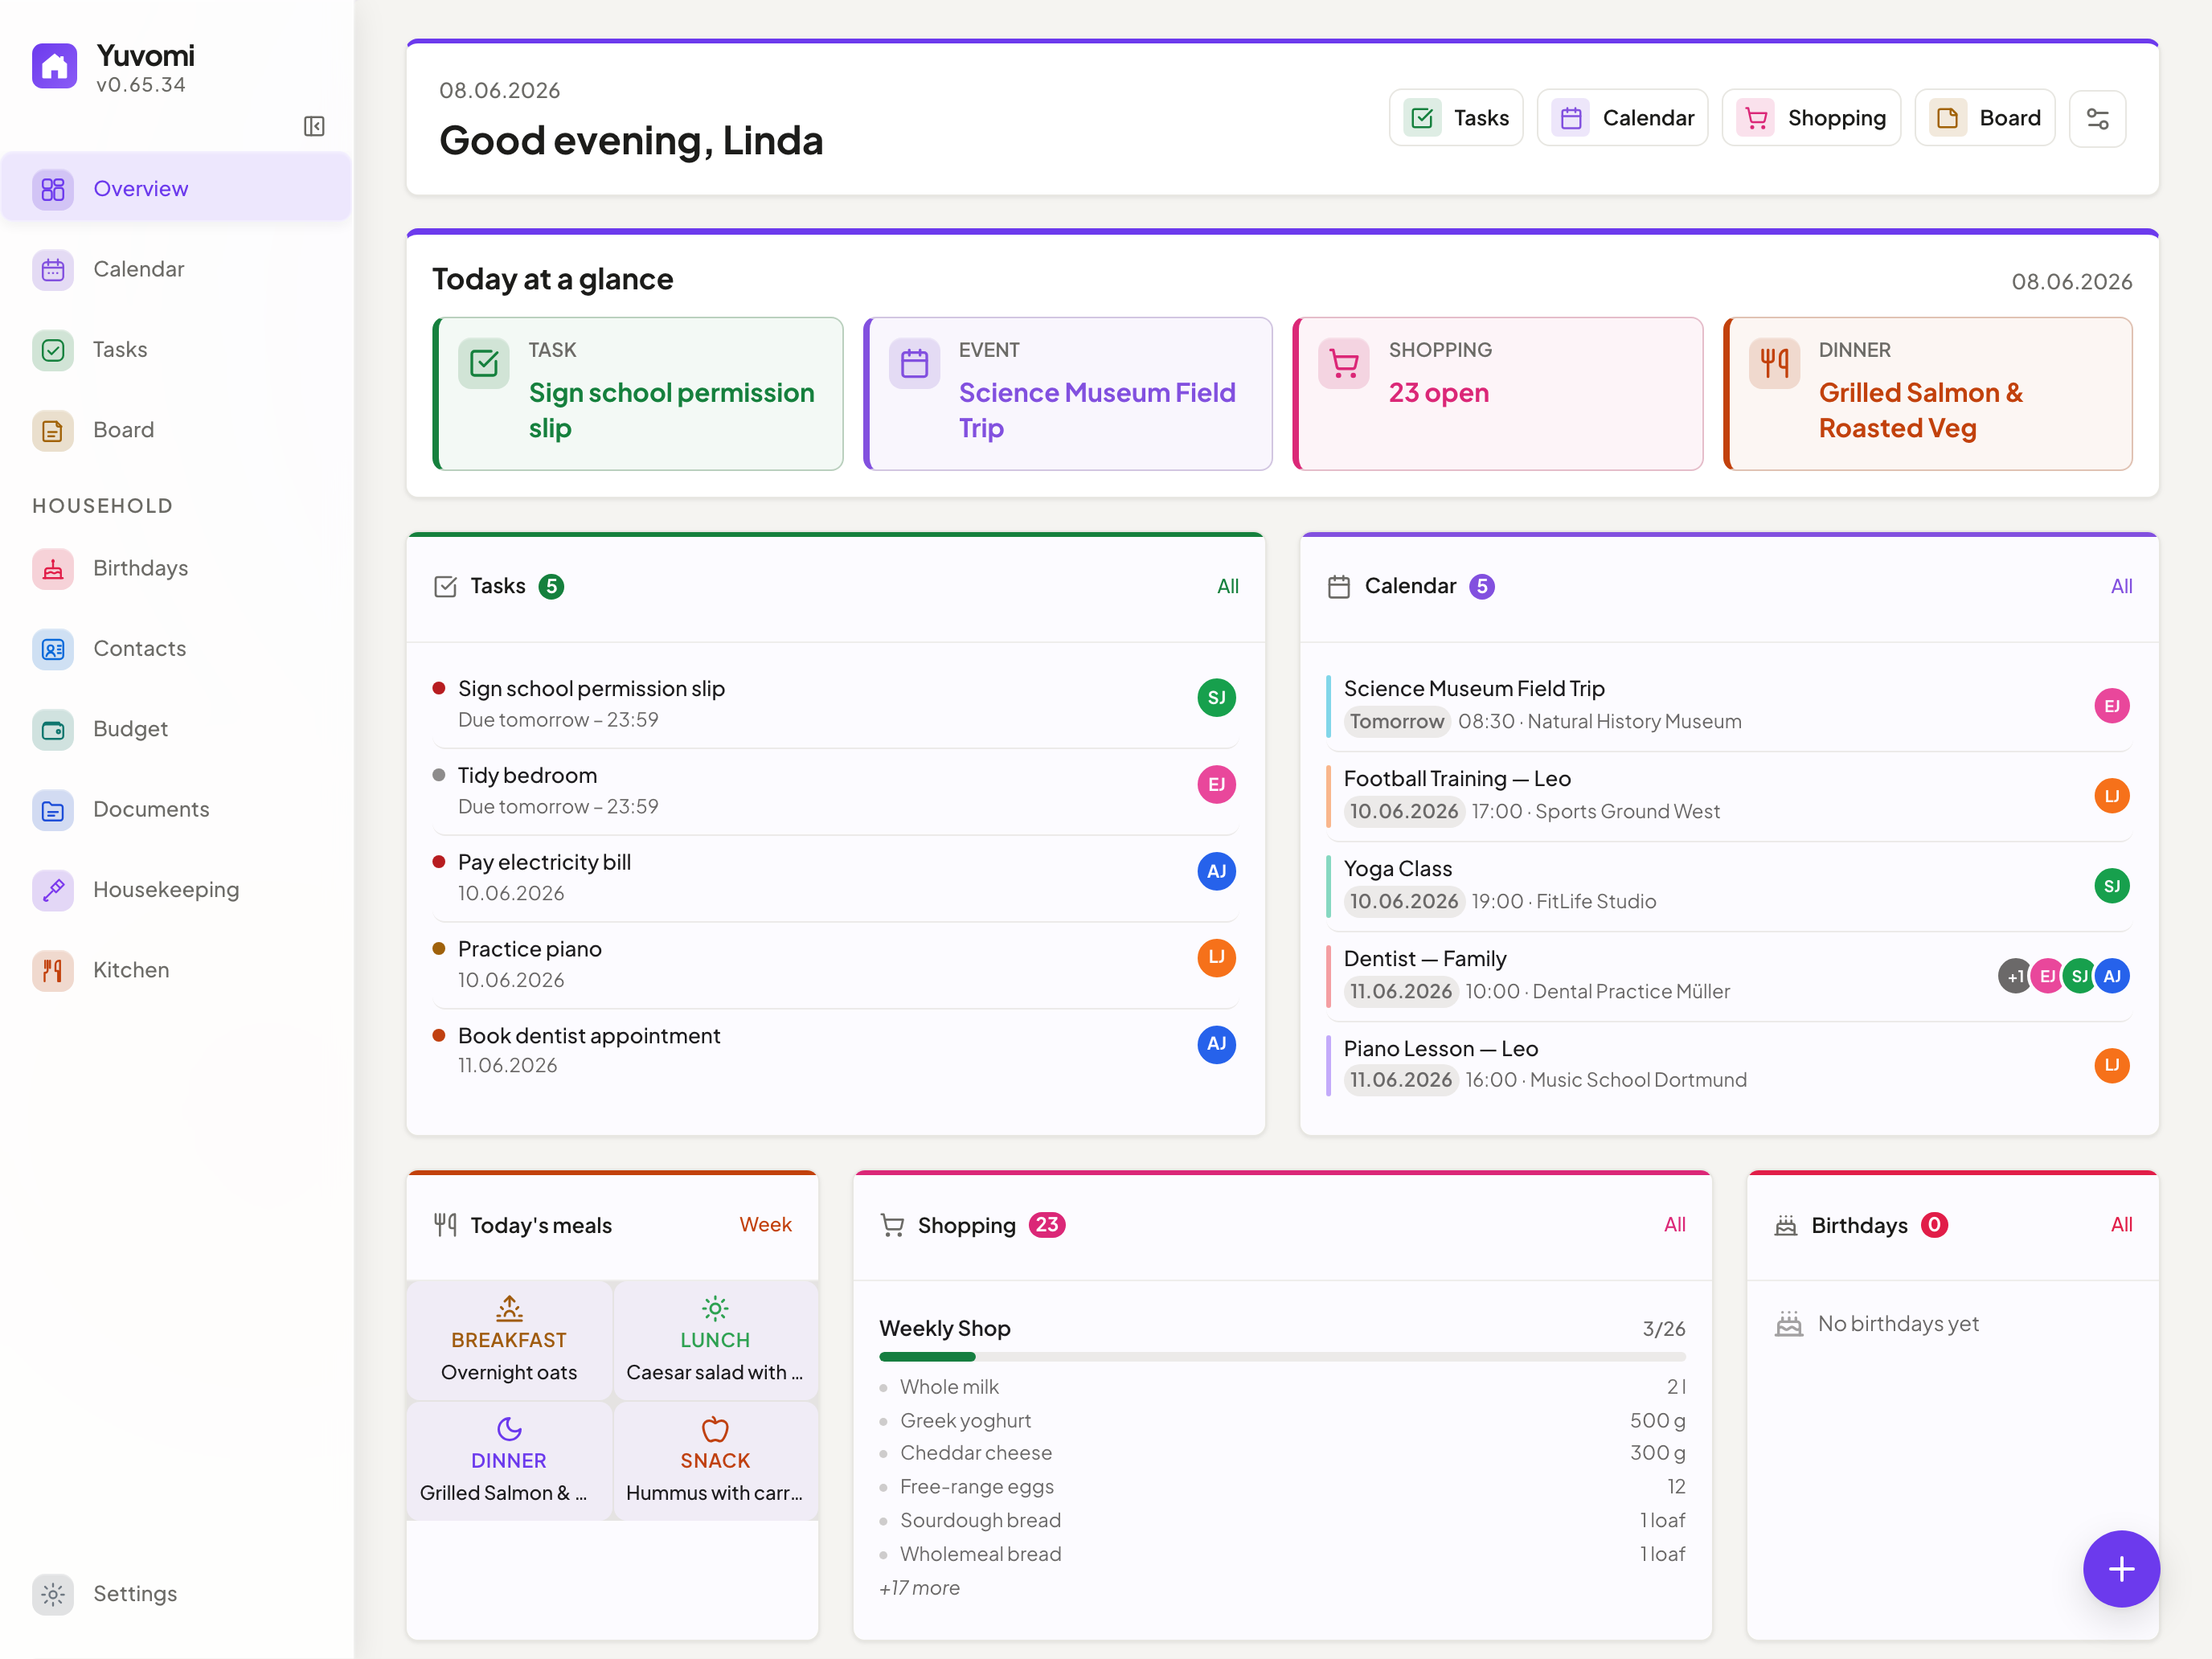Click EJ avatar on Science Museum Field Trip event

[x=2111, y=706]
